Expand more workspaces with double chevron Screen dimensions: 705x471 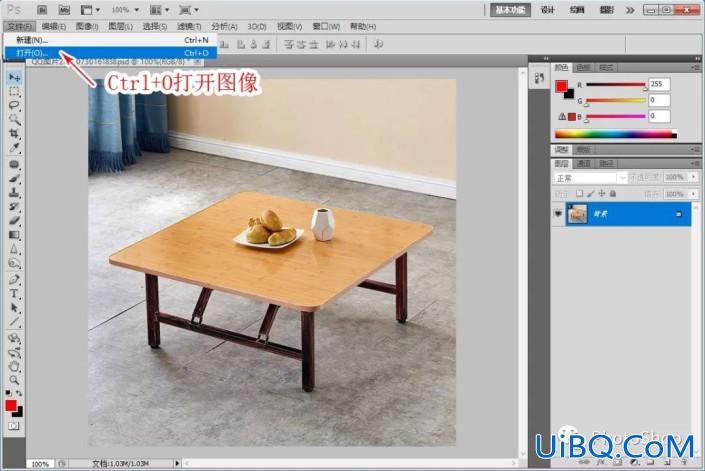click(x=630, y=10)
